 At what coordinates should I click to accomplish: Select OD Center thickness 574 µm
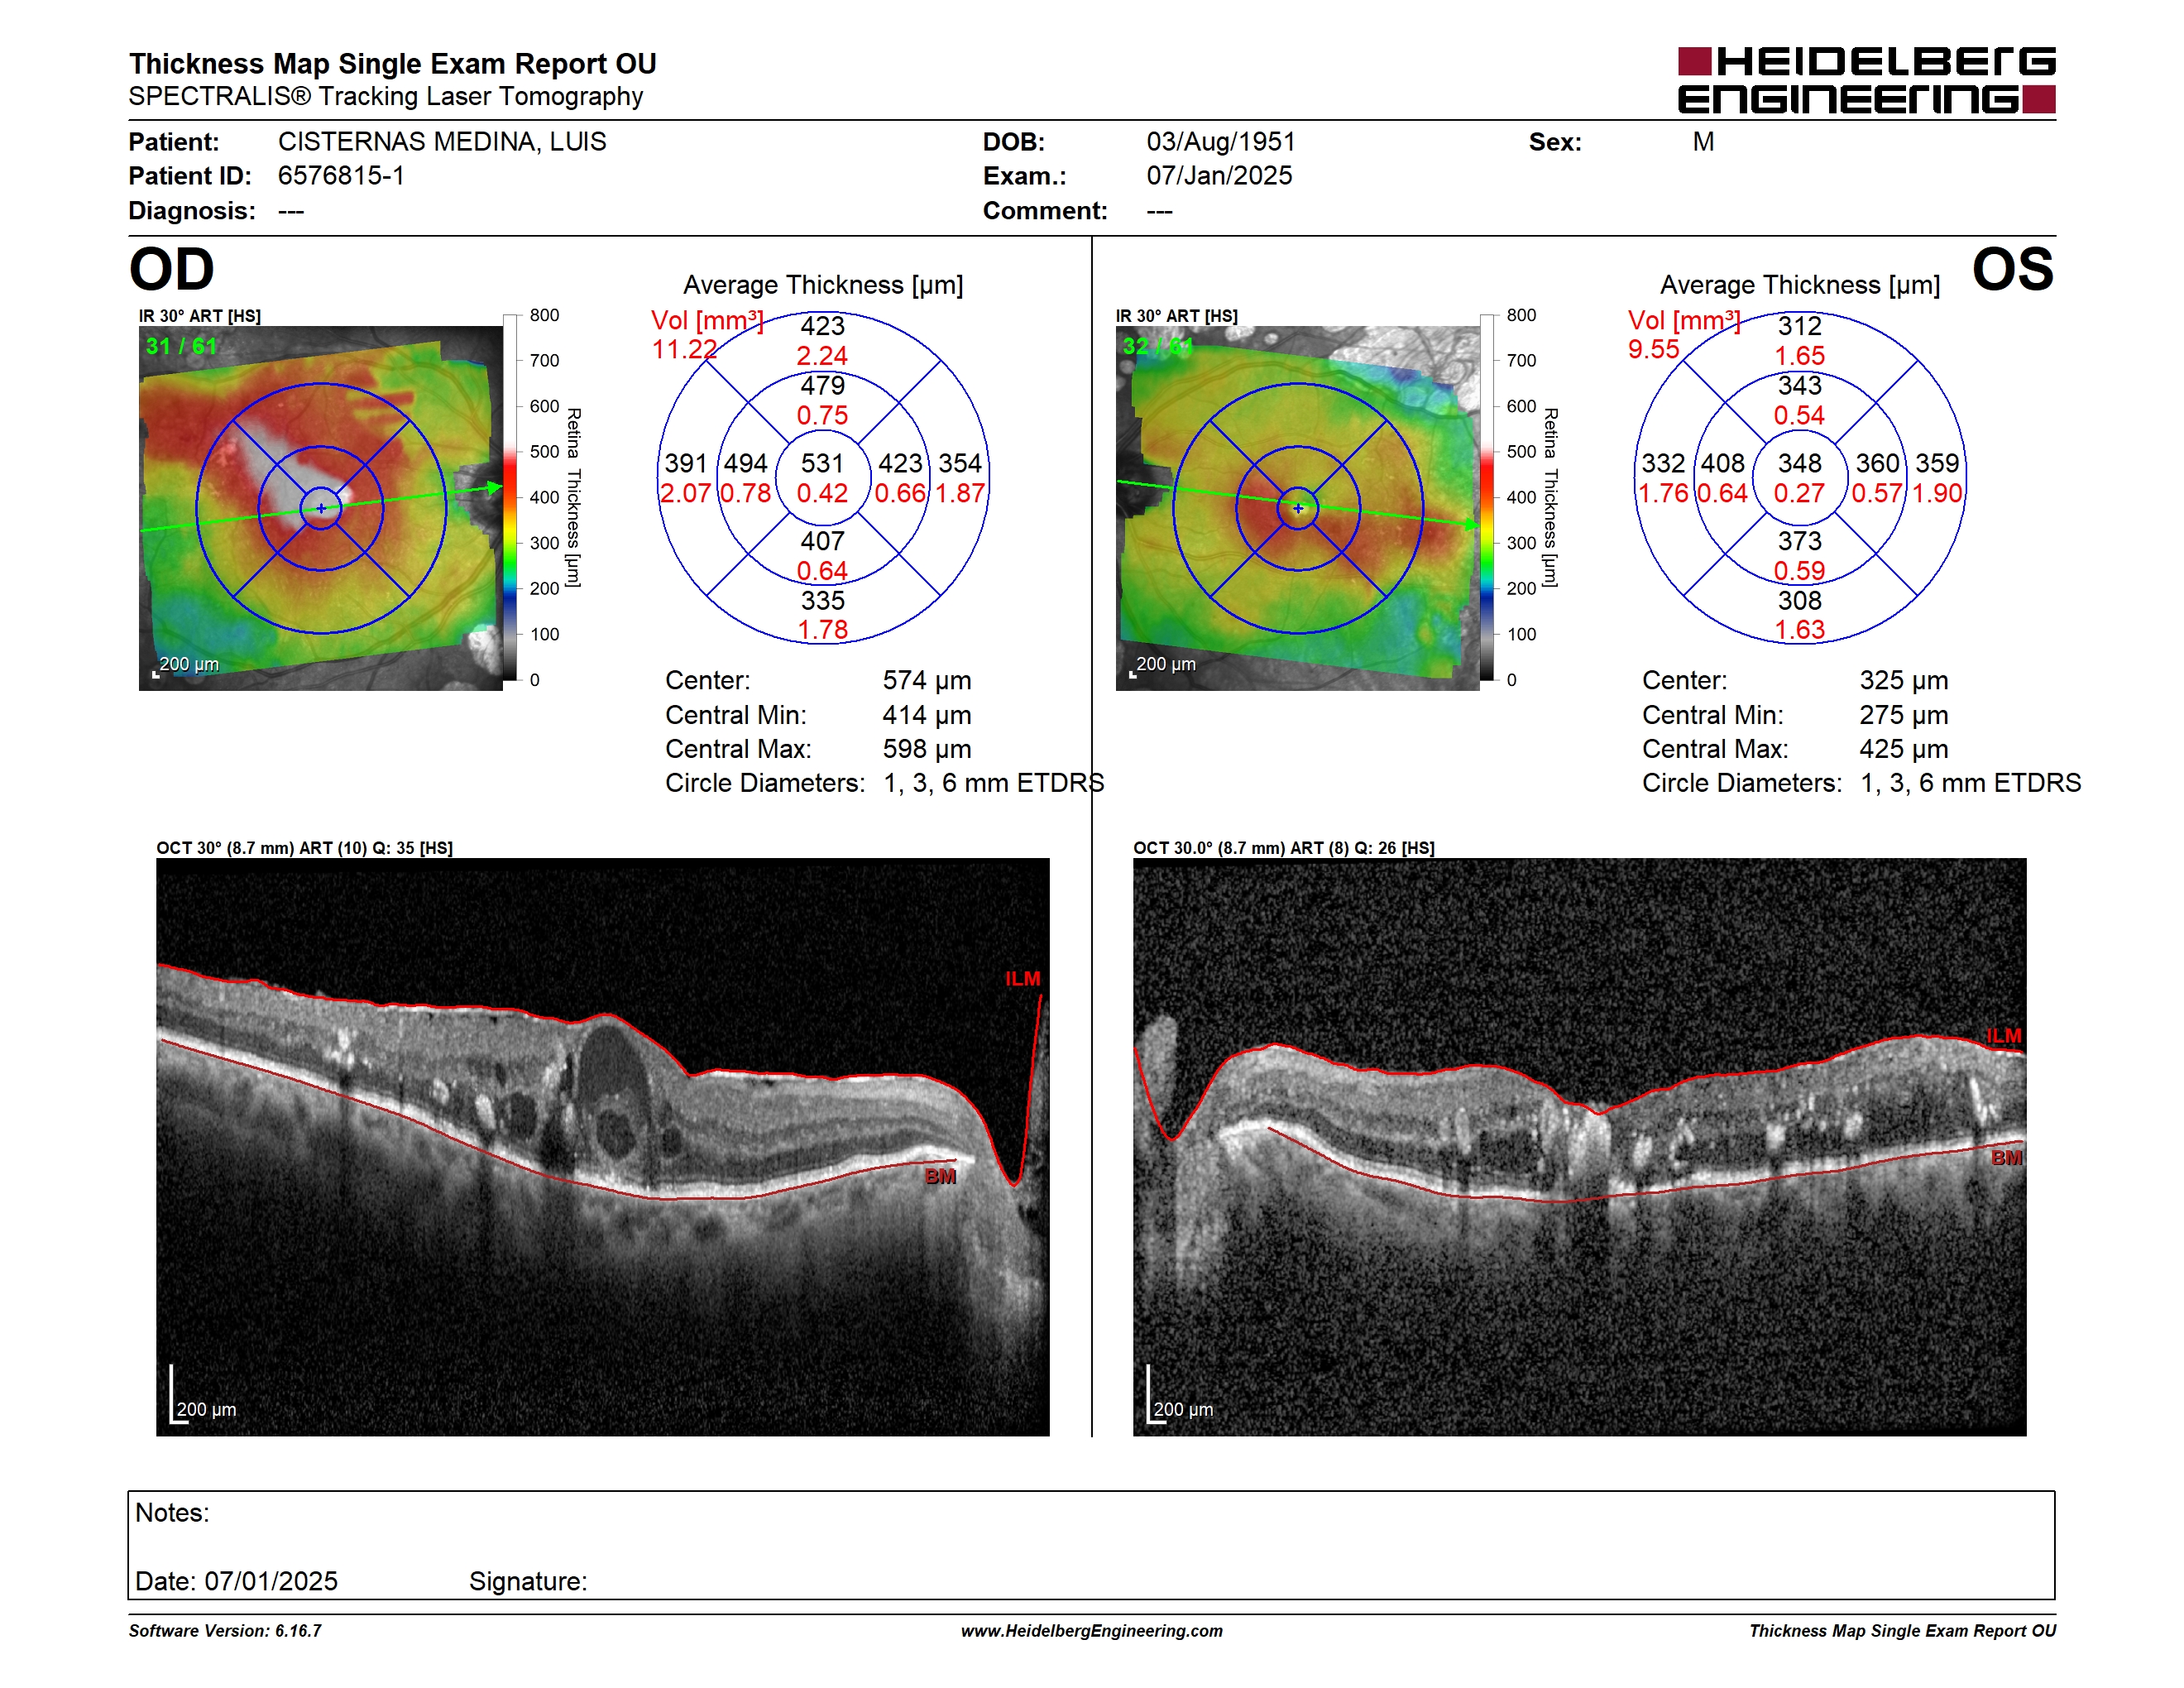tap(927, 680)
